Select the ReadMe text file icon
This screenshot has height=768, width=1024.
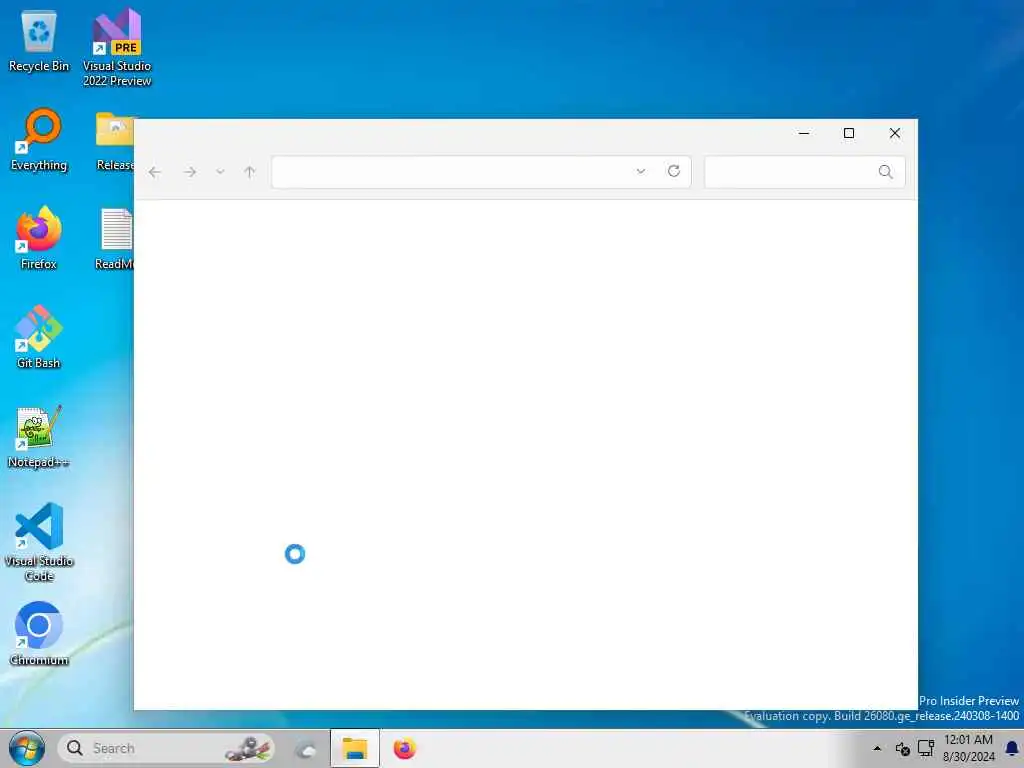click(x=115, y=238)
